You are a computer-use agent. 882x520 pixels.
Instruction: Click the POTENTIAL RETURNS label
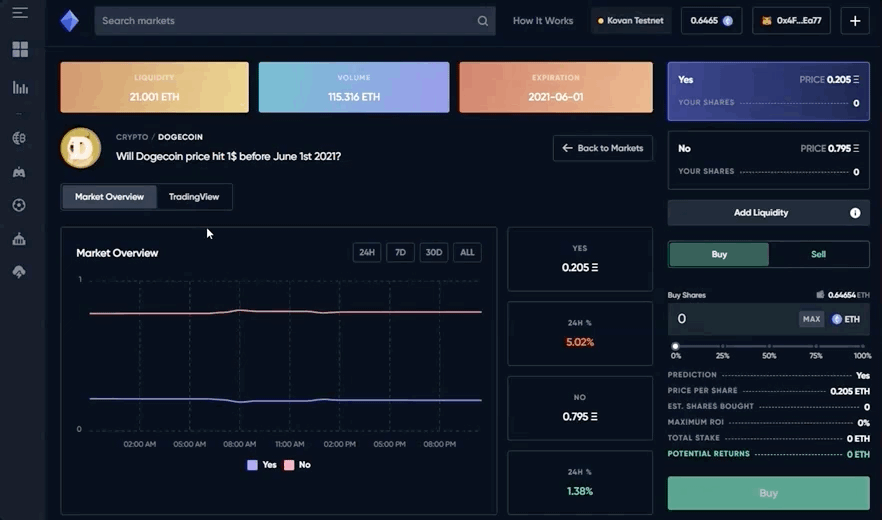[x=709, y=454]
